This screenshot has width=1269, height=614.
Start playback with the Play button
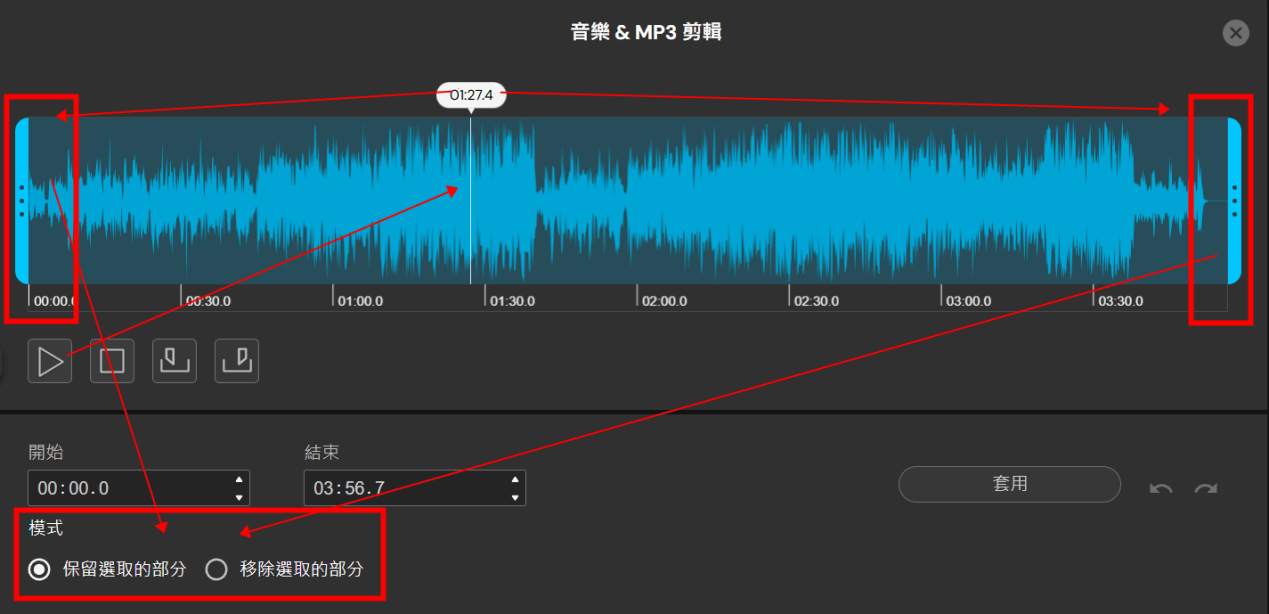tap(50, 361)
